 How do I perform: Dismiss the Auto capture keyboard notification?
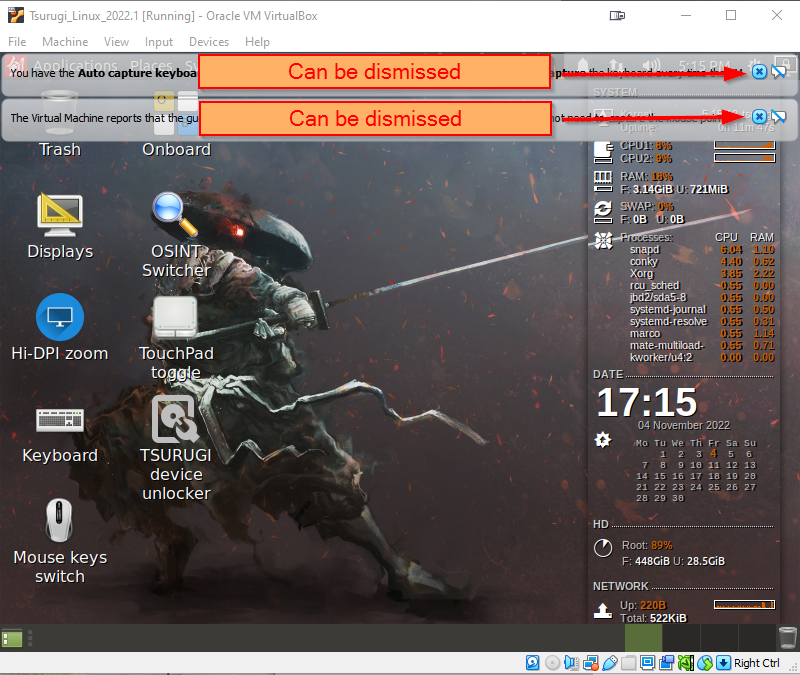coord(759,71)
